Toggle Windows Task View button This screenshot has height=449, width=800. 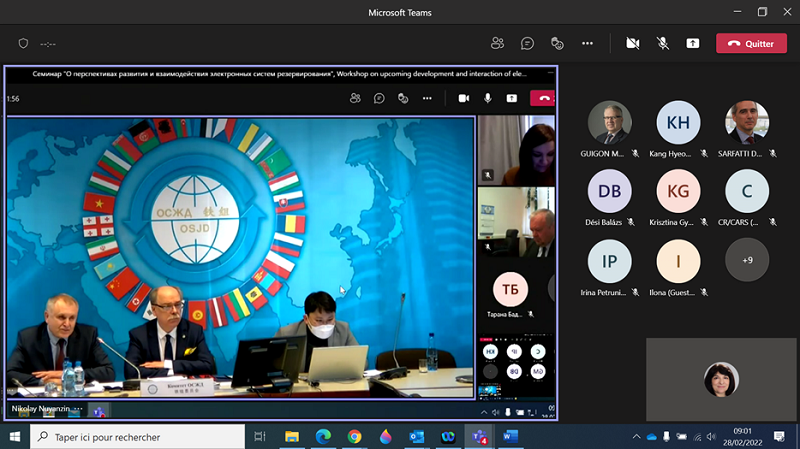tap(260, 437)
